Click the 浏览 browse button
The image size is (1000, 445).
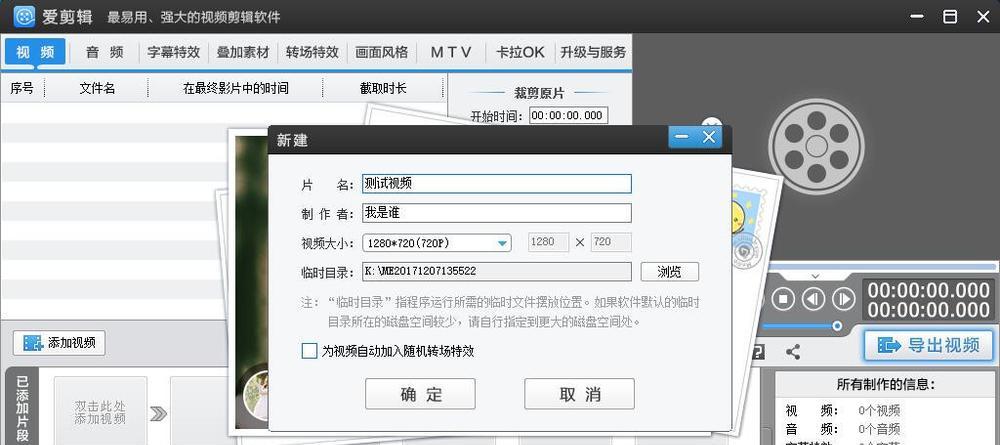(670, 272)
